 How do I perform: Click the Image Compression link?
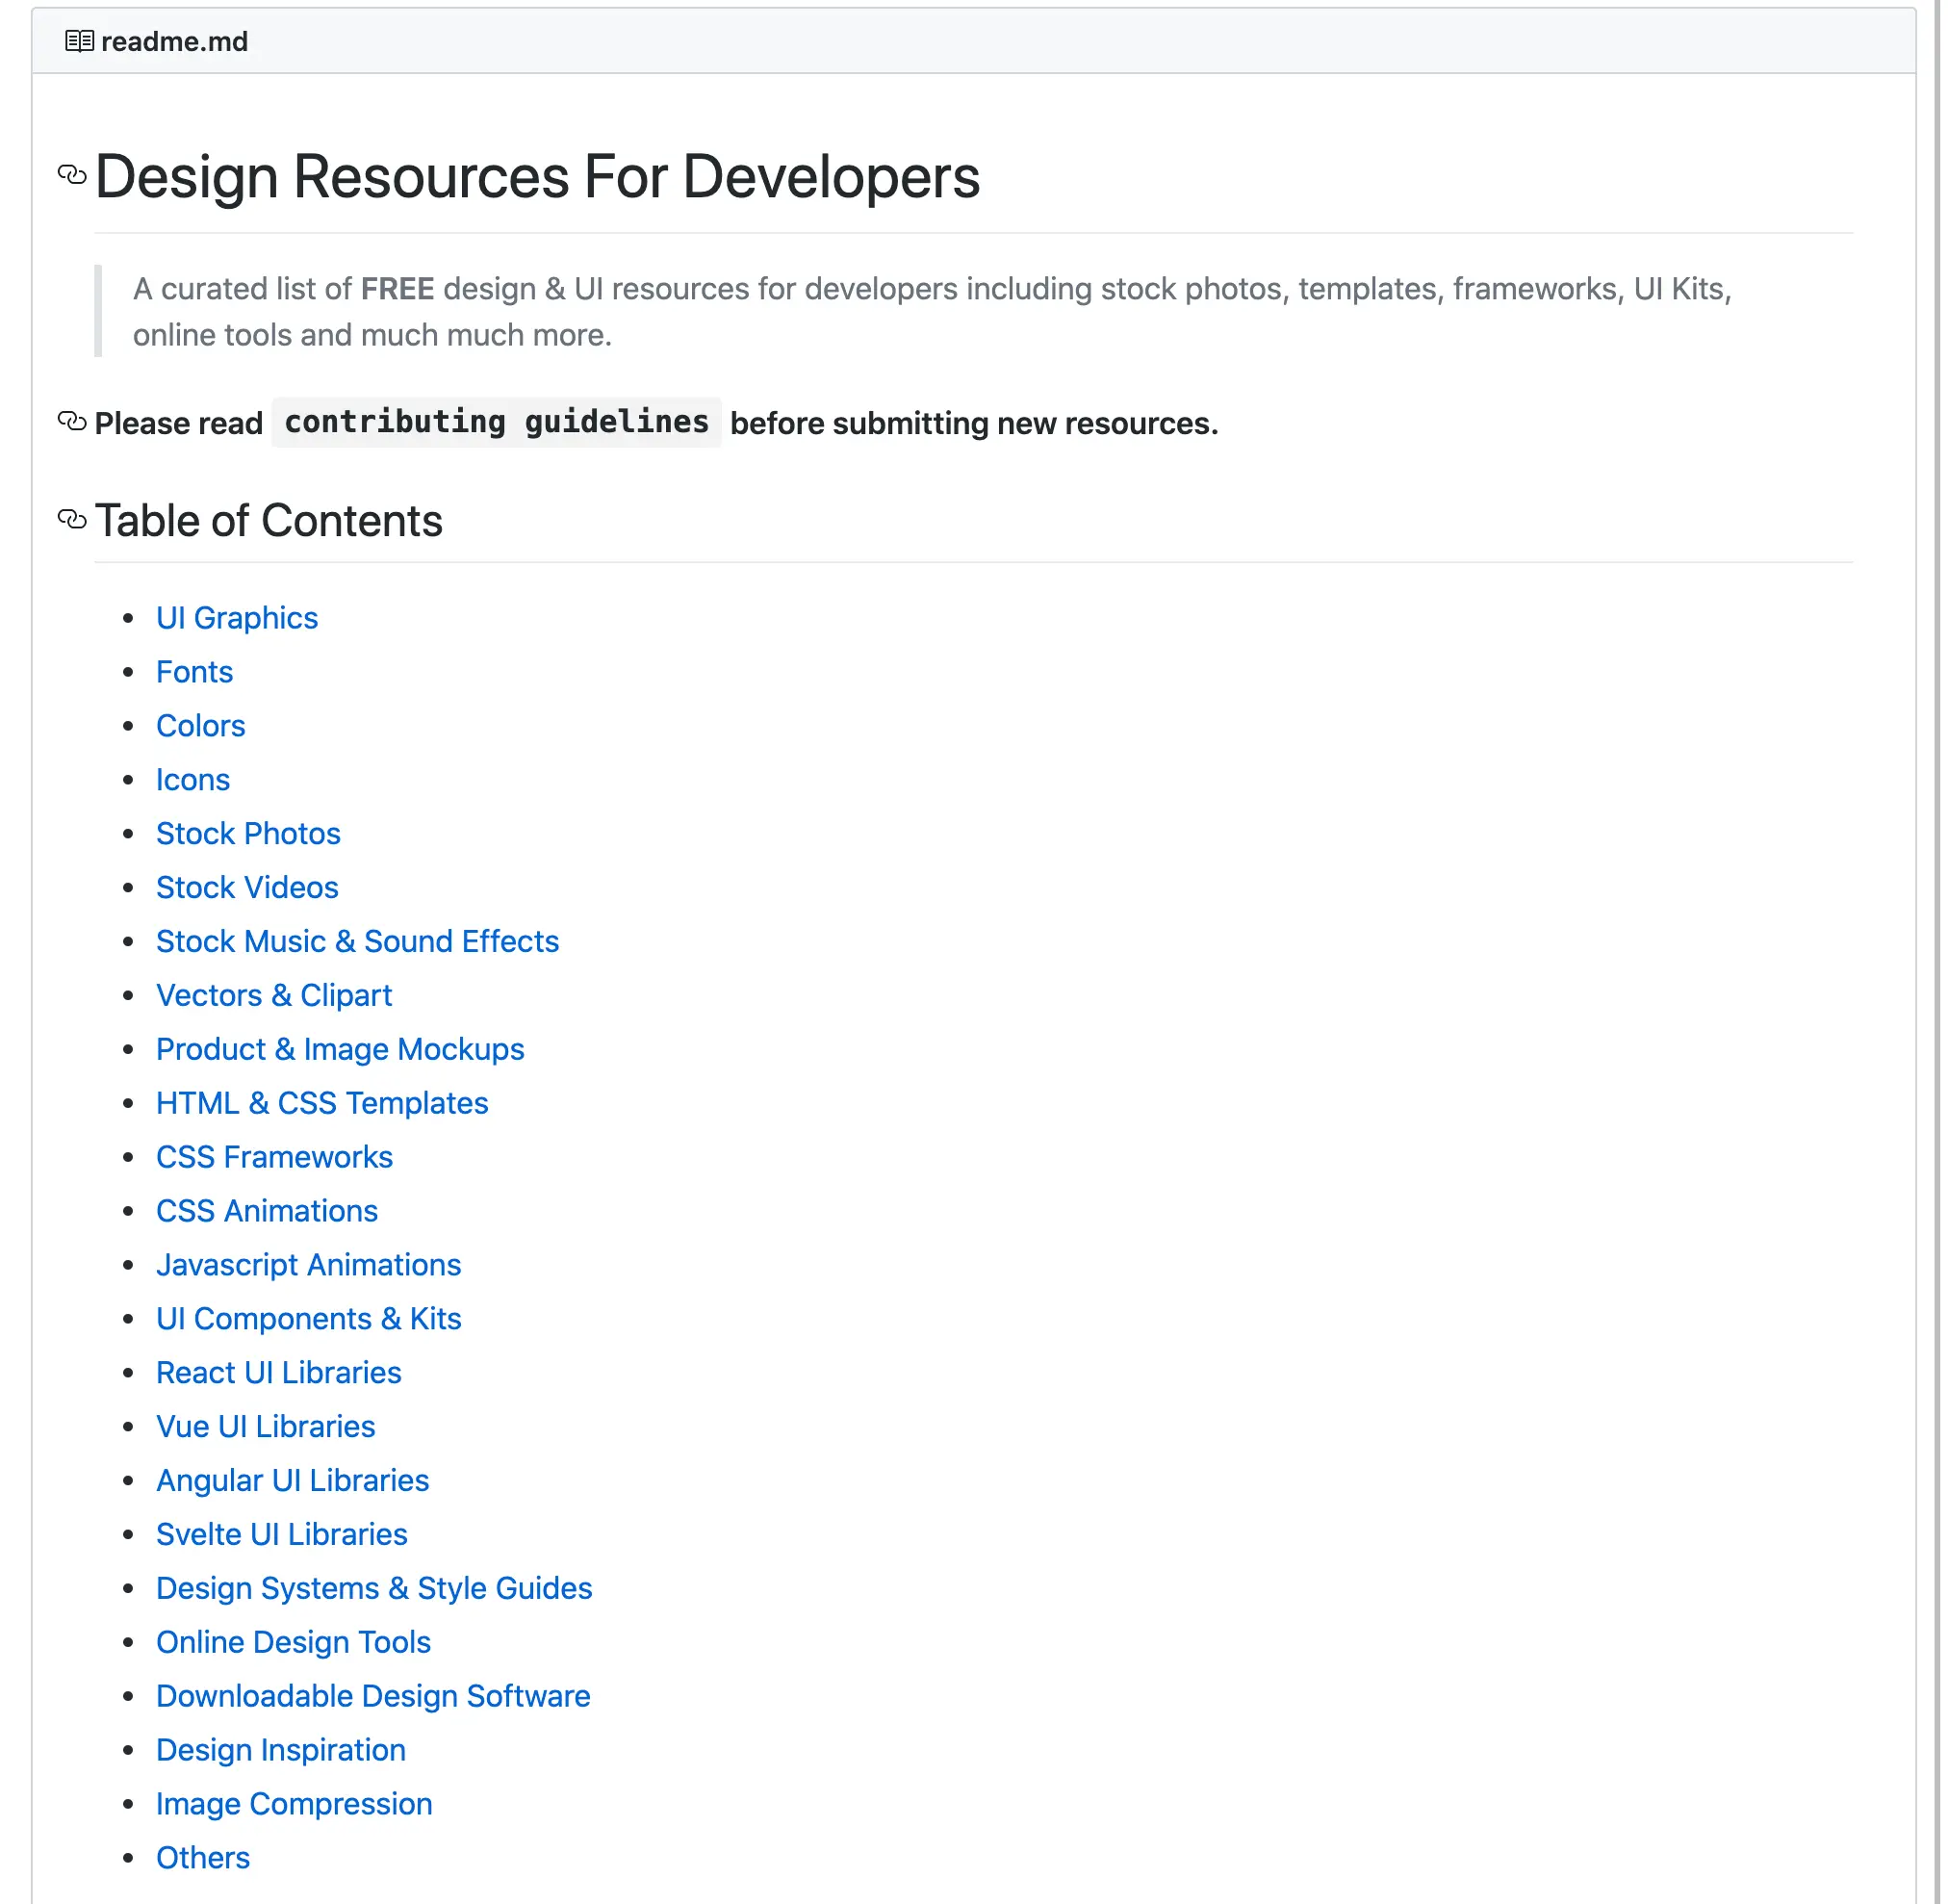294,1806
